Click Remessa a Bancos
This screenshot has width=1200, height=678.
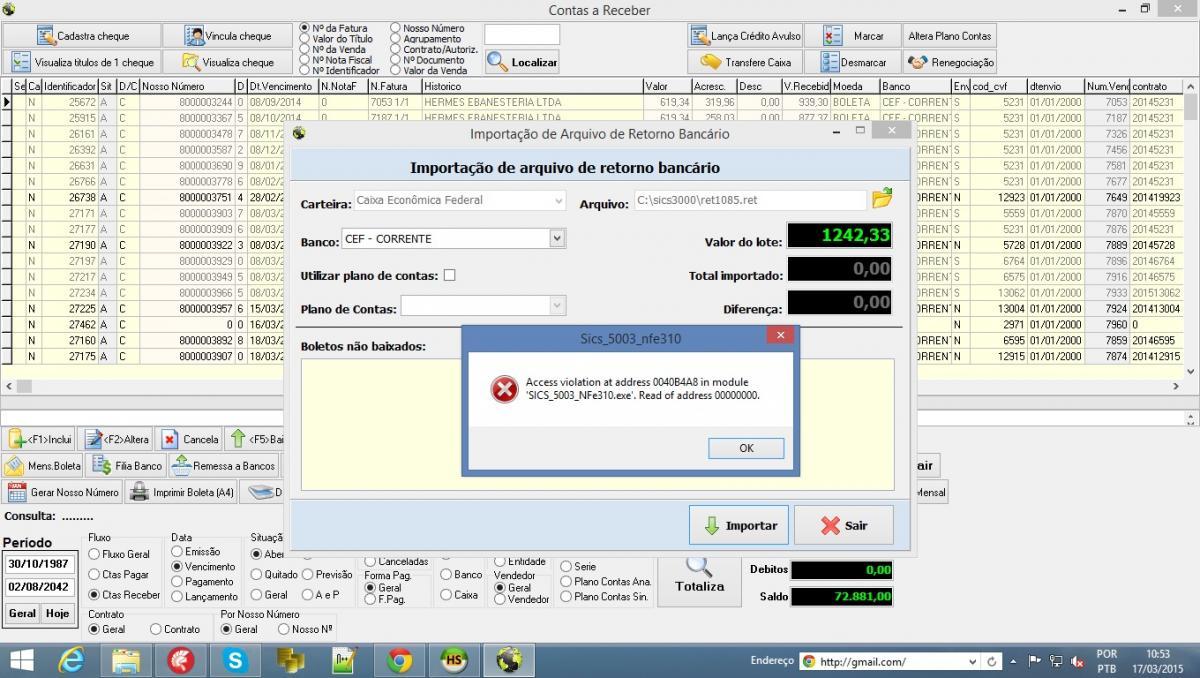[x=223, y=465]
